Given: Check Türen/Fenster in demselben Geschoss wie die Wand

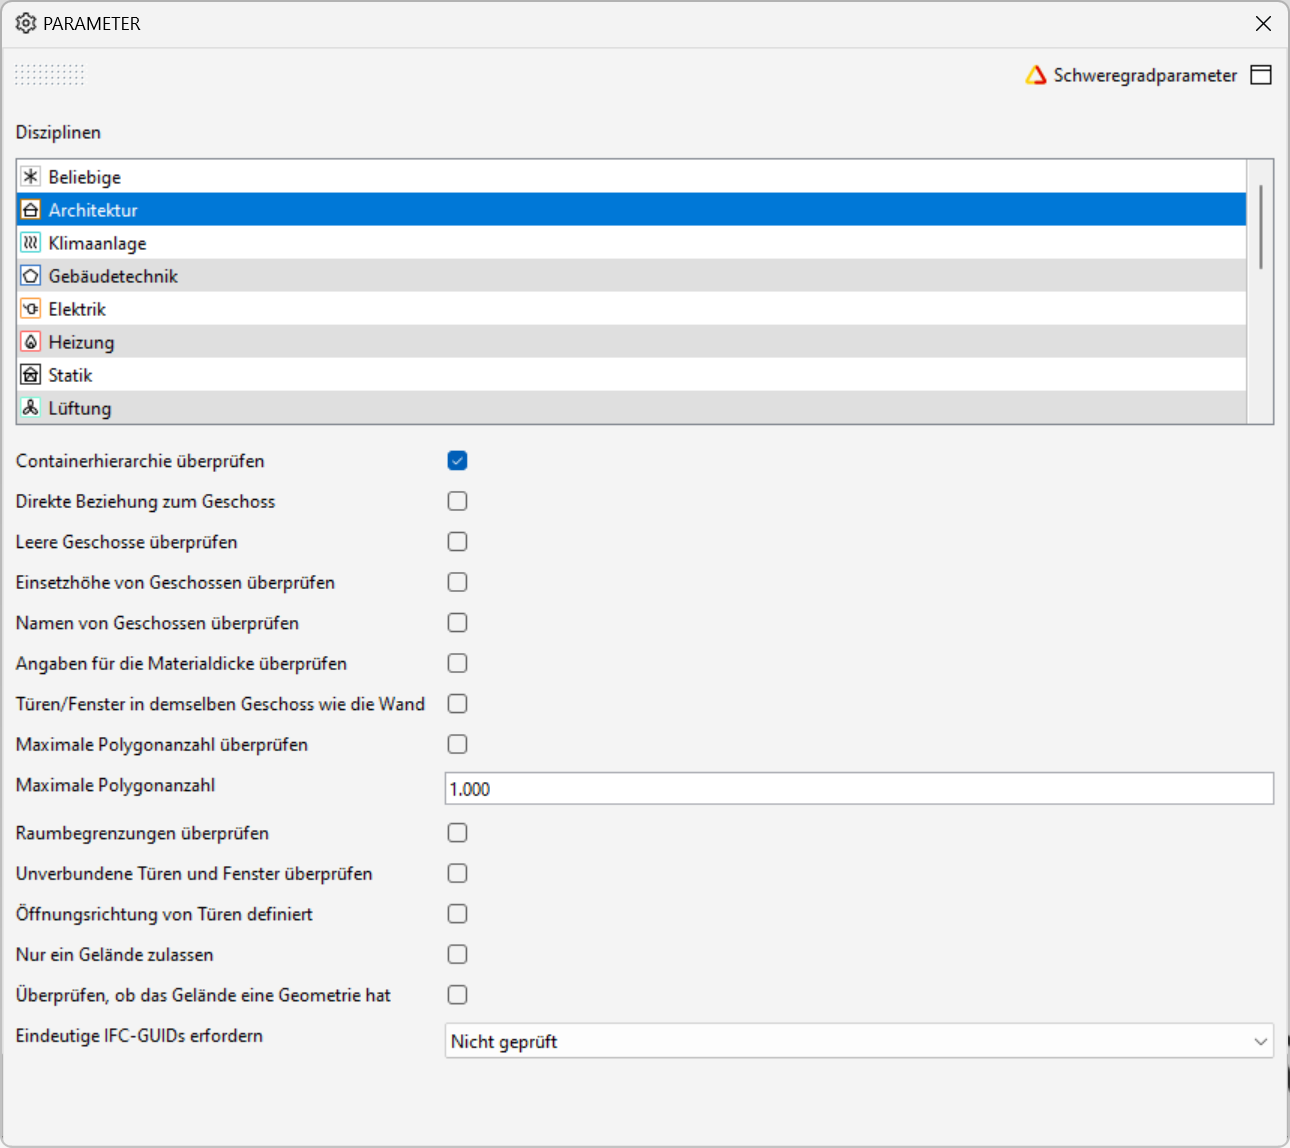Looking at the screenshot, I should point(457,704).
